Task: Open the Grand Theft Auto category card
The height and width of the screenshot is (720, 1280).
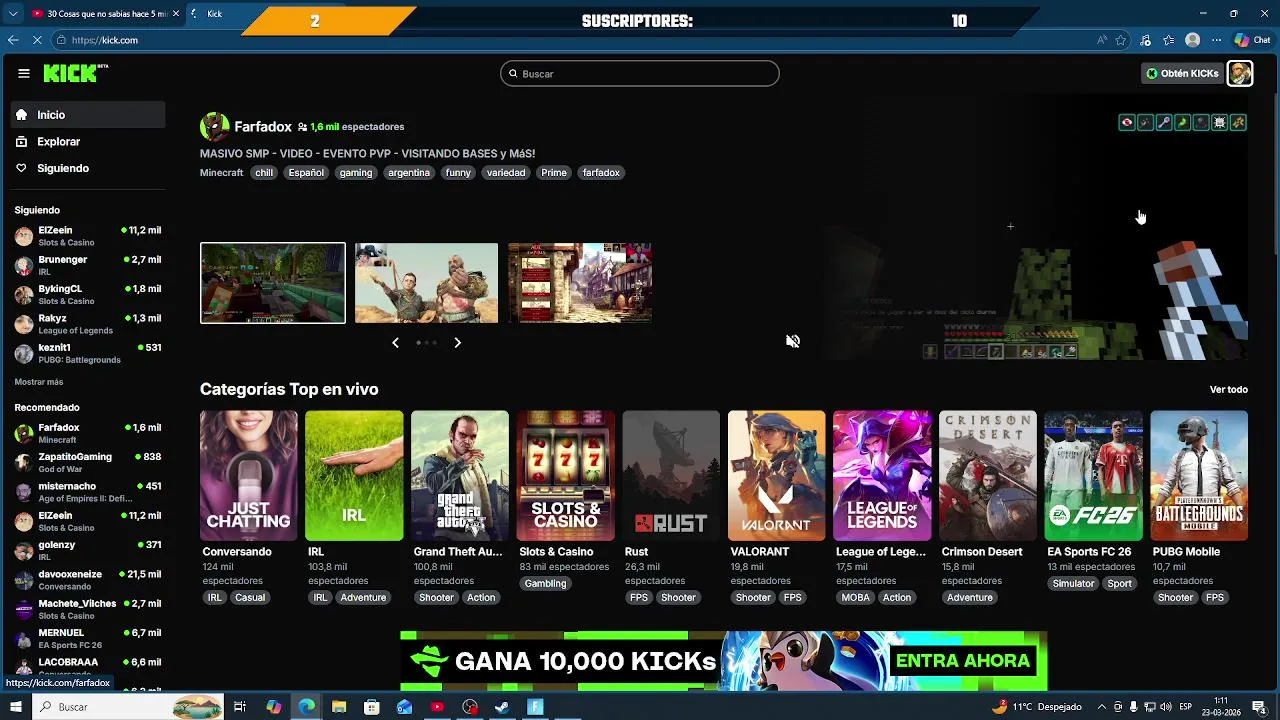Action: 460,476
